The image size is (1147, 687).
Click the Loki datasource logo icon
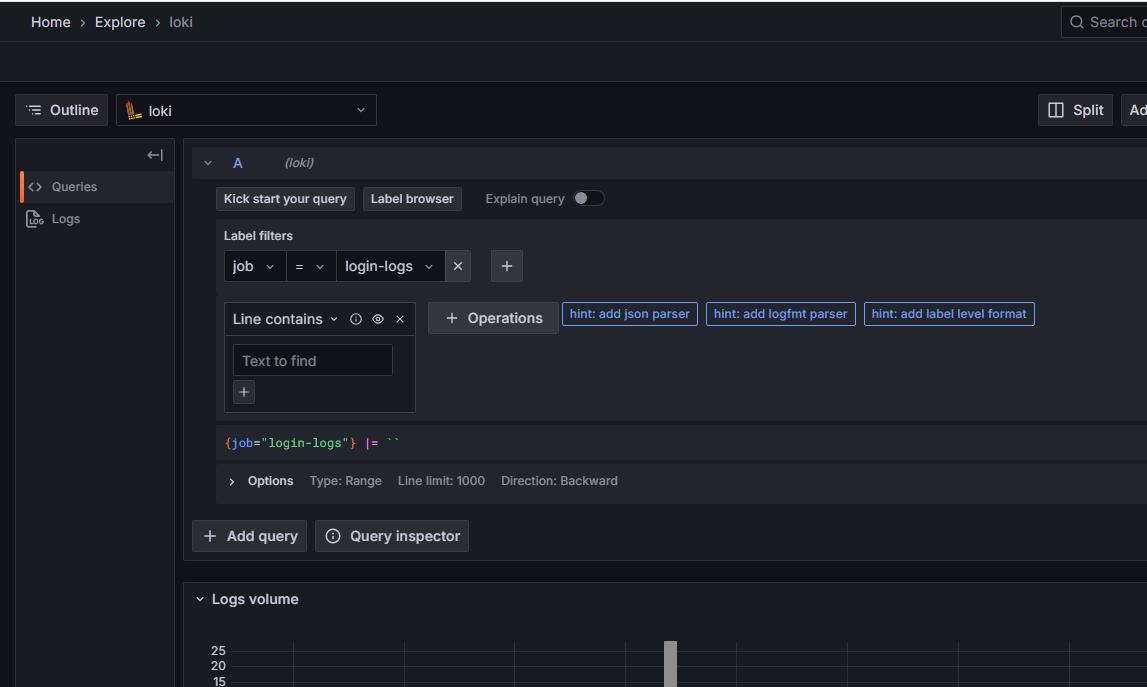point(133,110)
